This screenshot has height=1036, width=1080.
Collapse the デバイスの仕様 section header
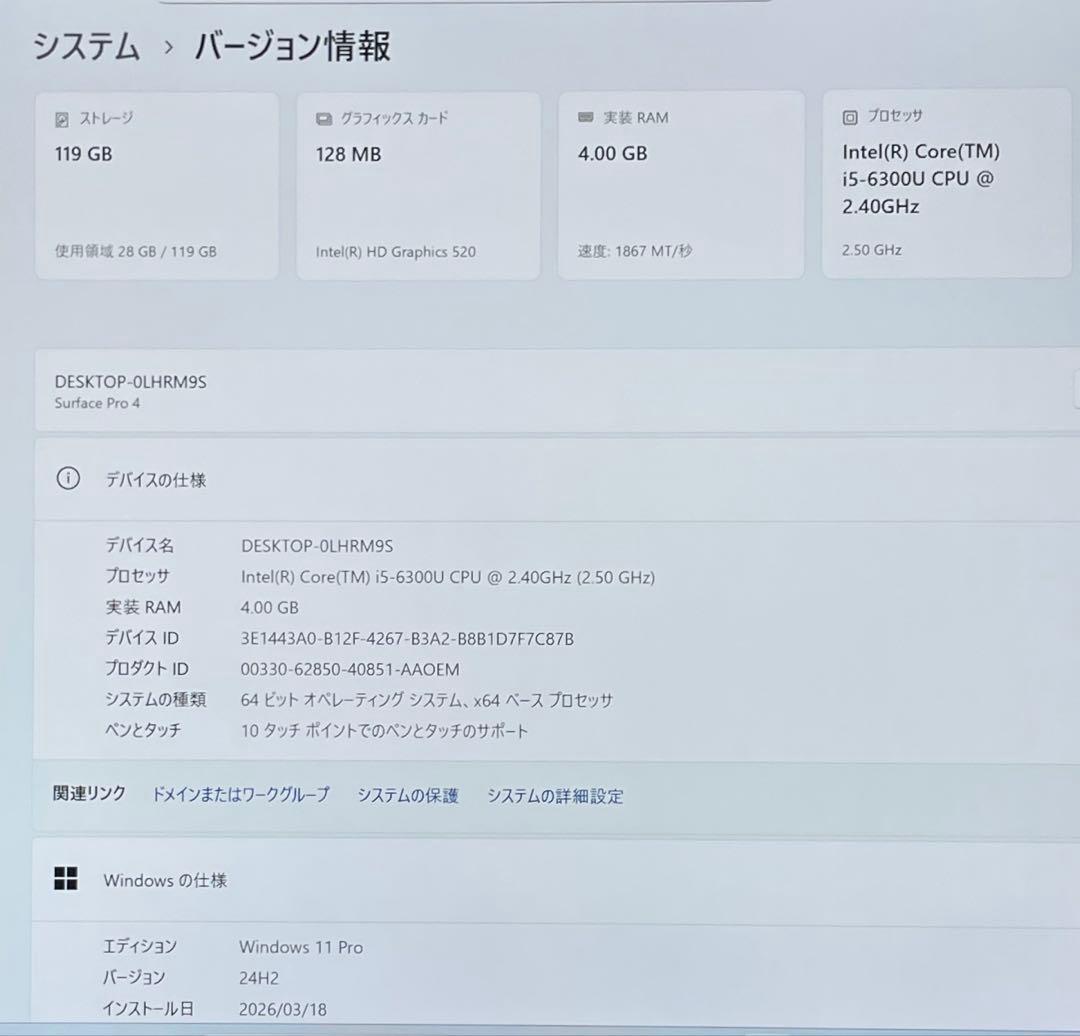[x=557, y=479]
